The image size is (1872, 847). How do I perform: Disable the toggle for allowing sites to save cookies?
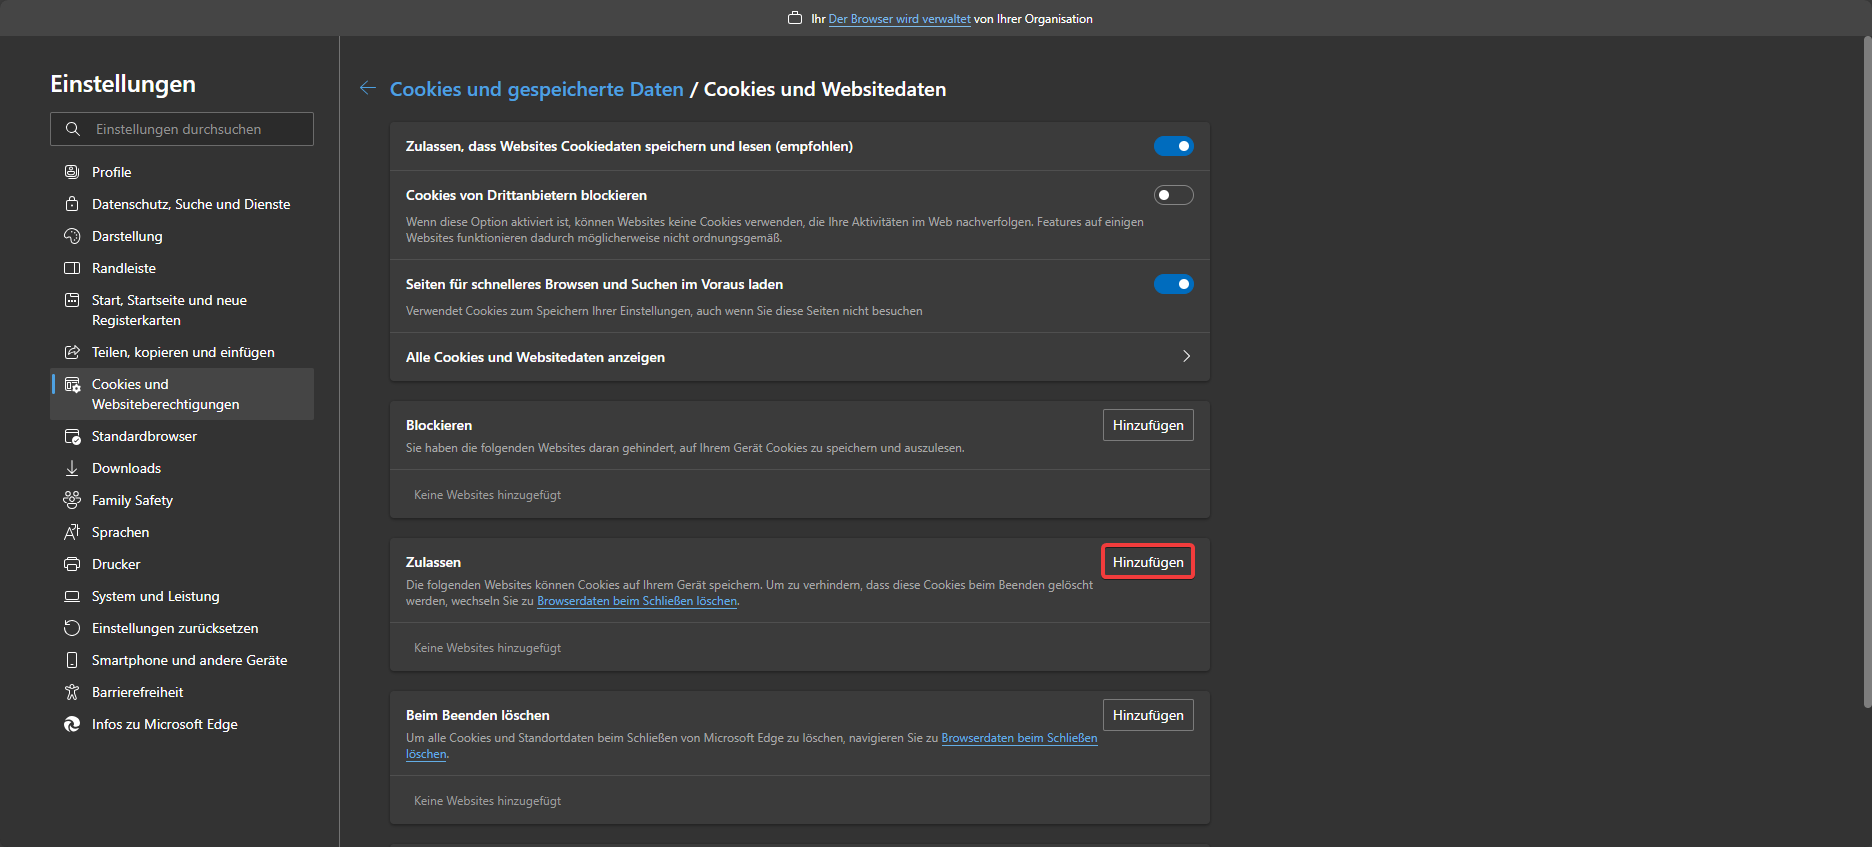[x=1173, y=146]
